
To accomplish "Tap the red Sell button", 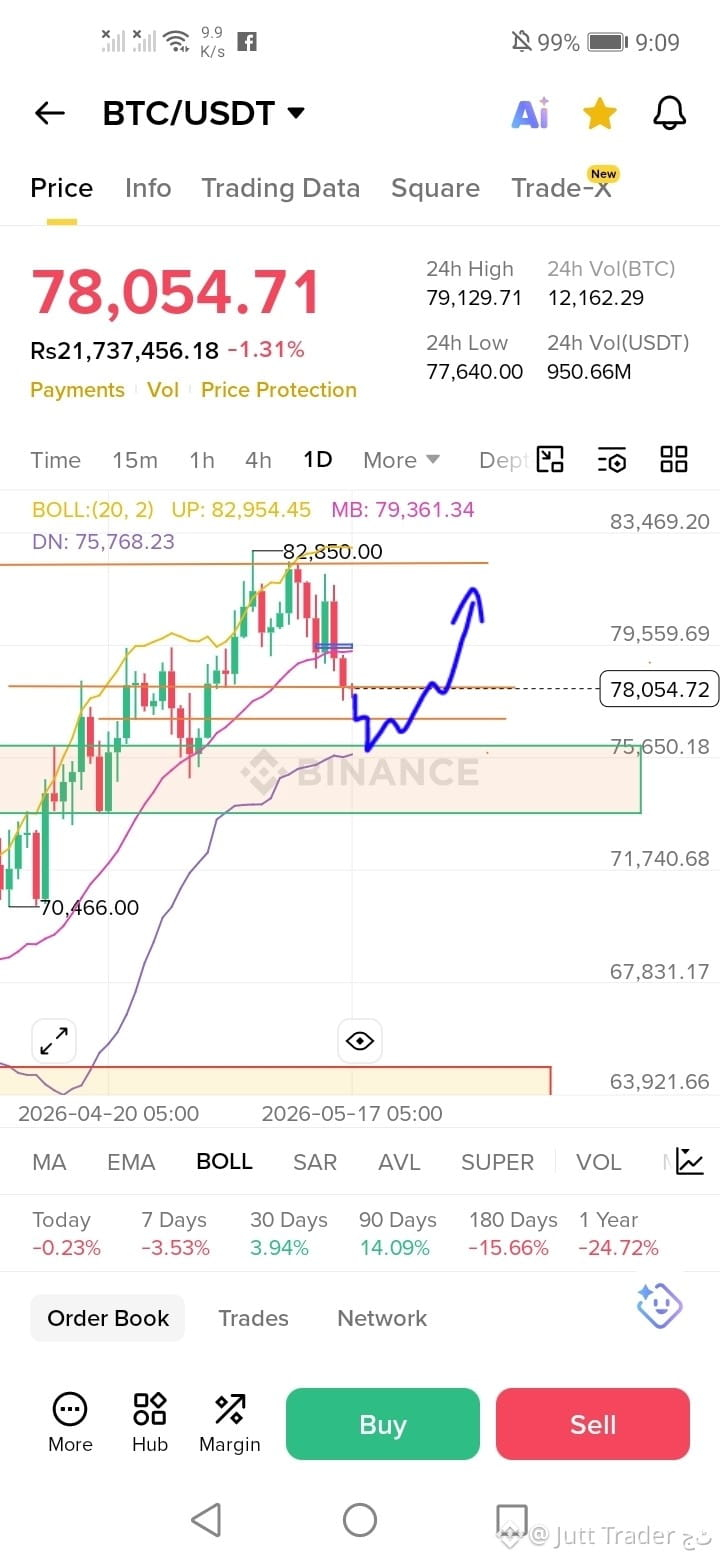I will point(593,1424).
